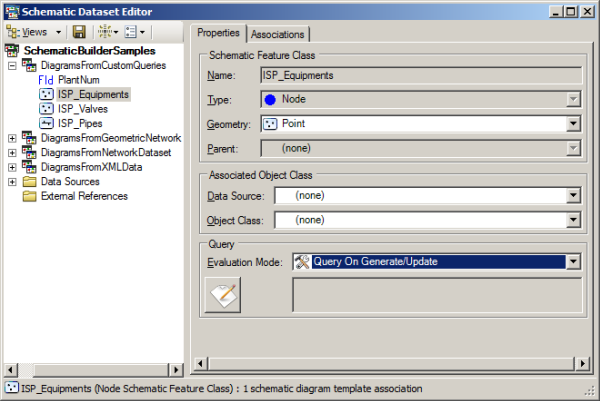Close the Schematic Dataset Editor window

(587, 12)
